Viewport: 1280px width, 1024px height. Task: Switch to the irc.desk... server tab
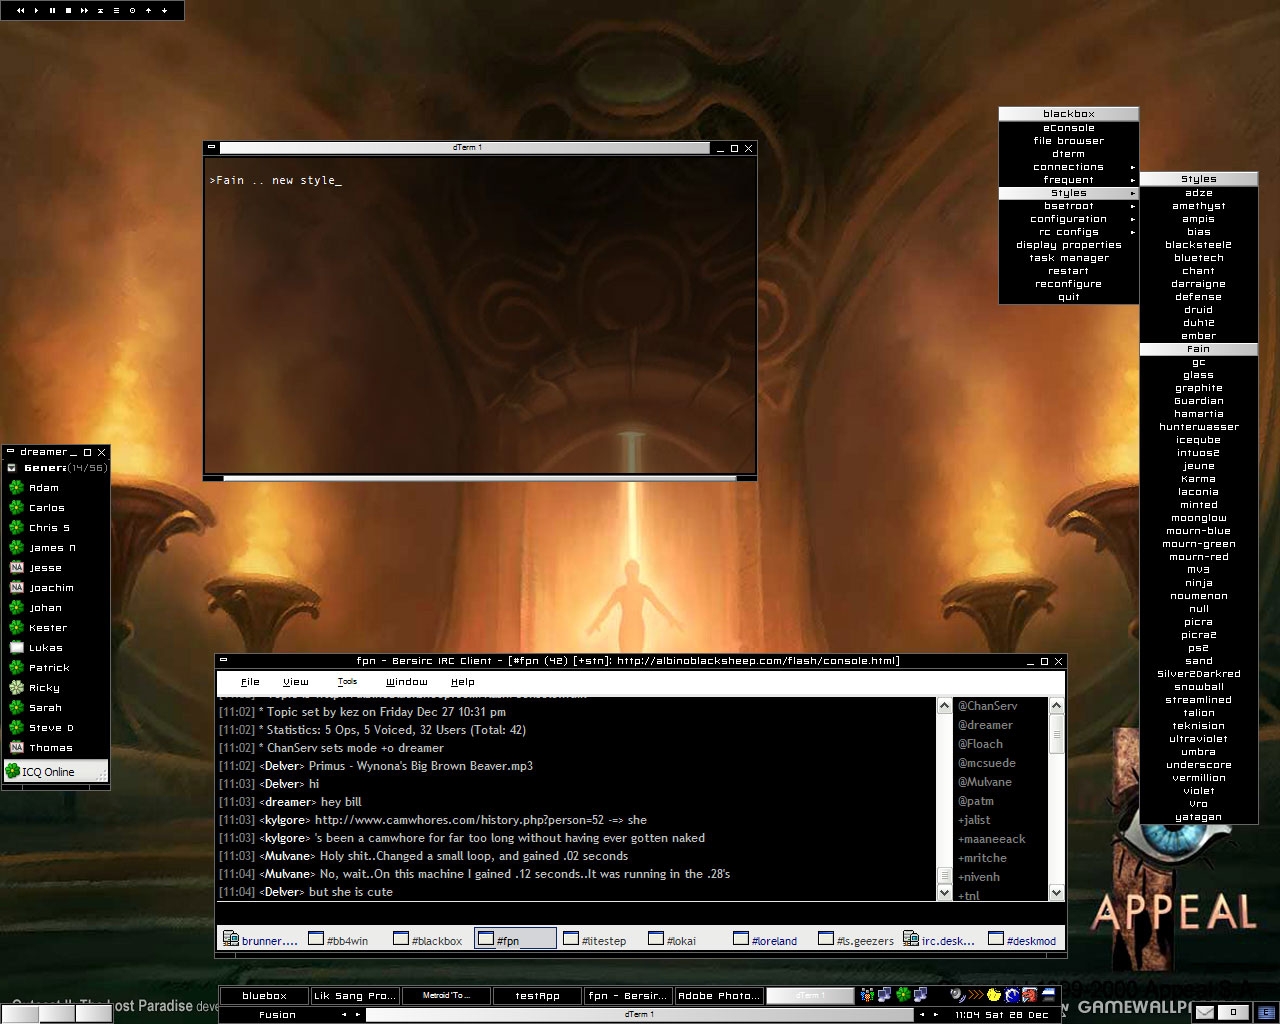point(938,940)
